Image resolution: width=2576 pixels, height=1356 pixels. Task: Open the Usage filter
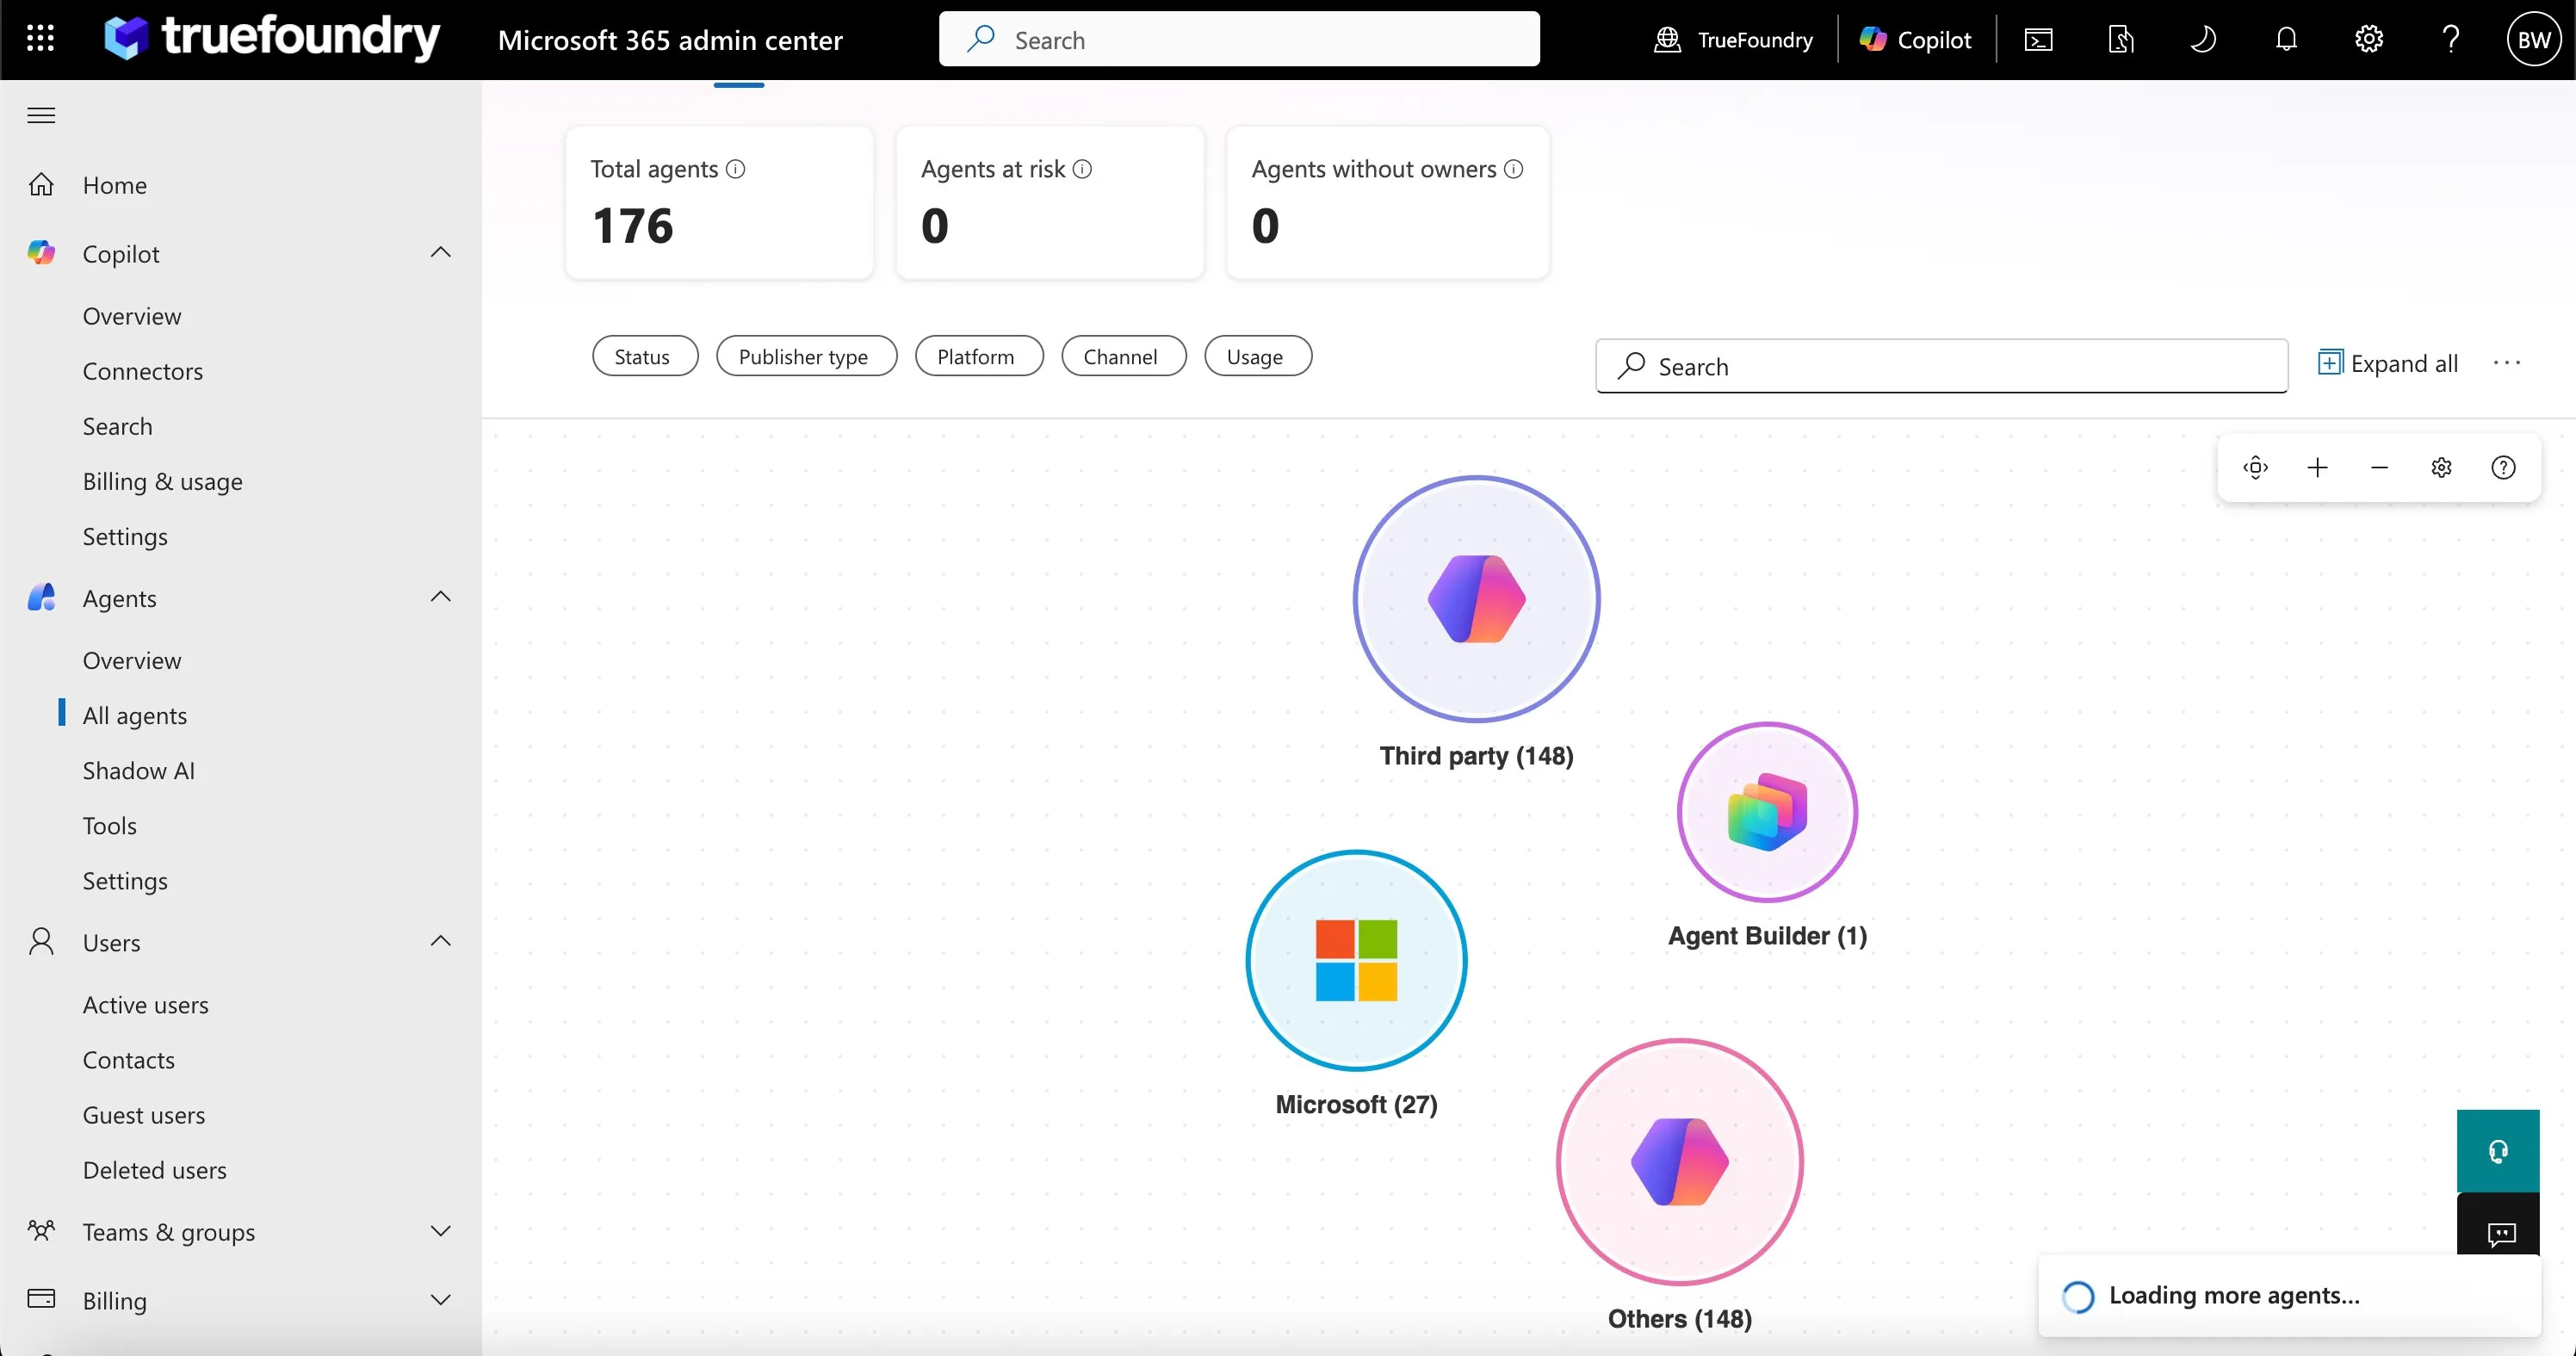coord(1258,356)
